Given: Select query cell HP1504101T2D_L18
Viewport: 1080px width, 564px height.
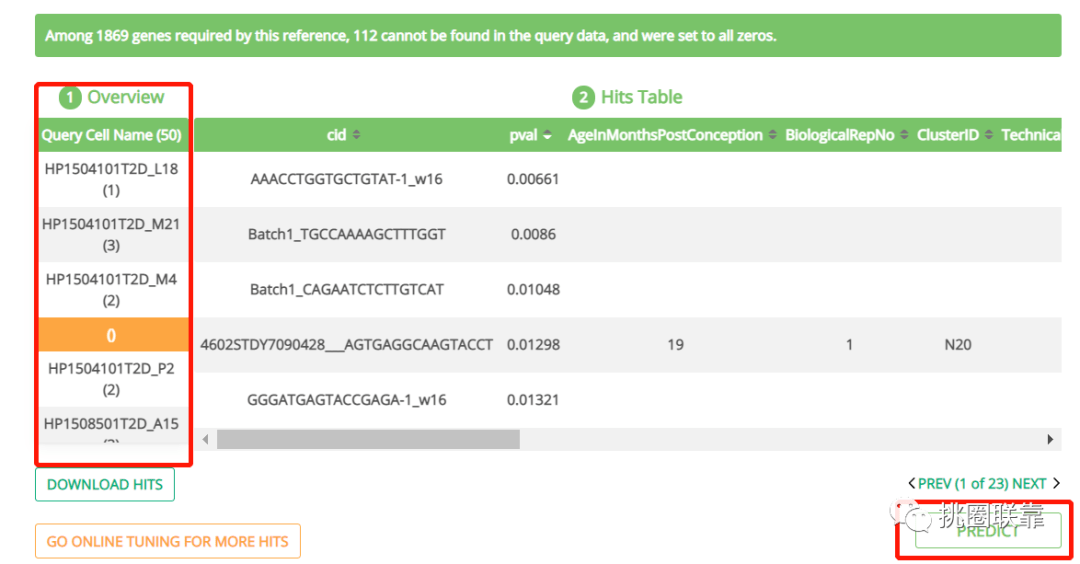Looking at the screenshot, I should [x=111, y=179].
